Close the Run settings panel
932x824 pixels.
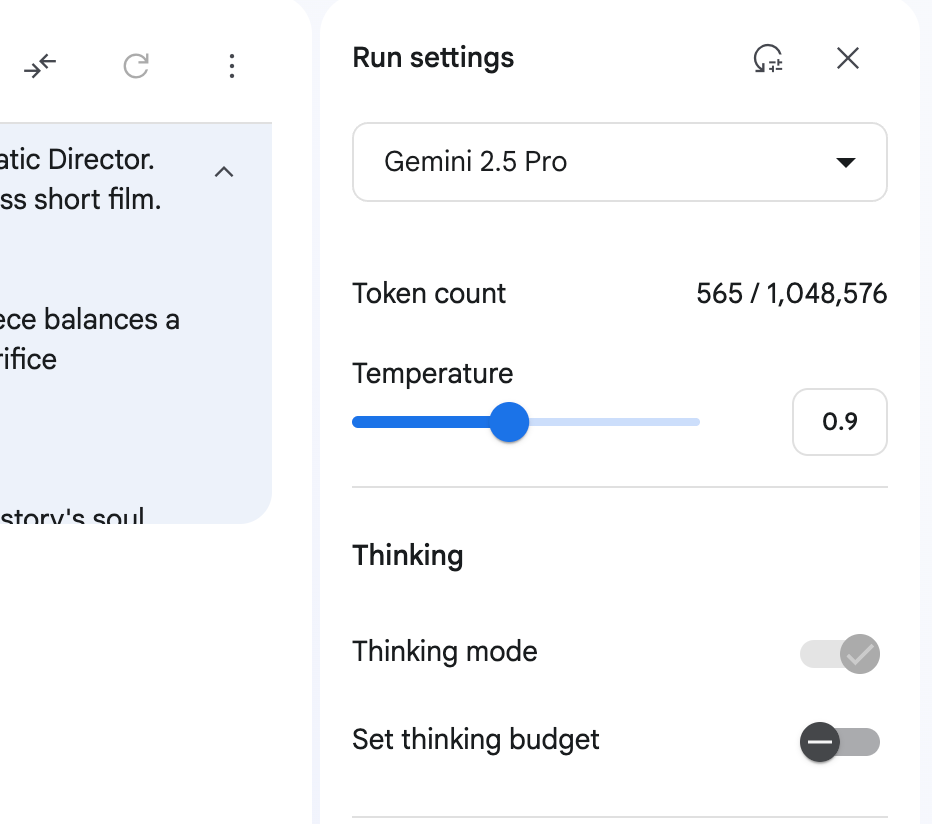pos(848,58)
